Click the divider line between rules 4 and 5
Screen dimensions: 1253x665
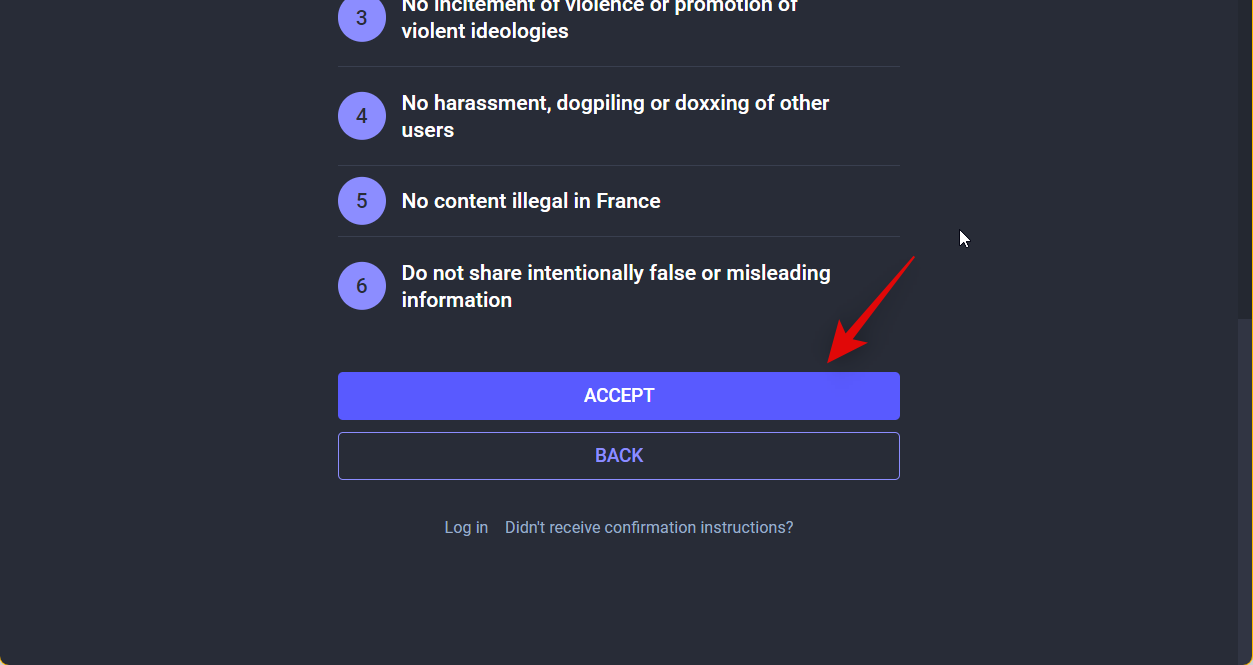[x=618, y=165]
